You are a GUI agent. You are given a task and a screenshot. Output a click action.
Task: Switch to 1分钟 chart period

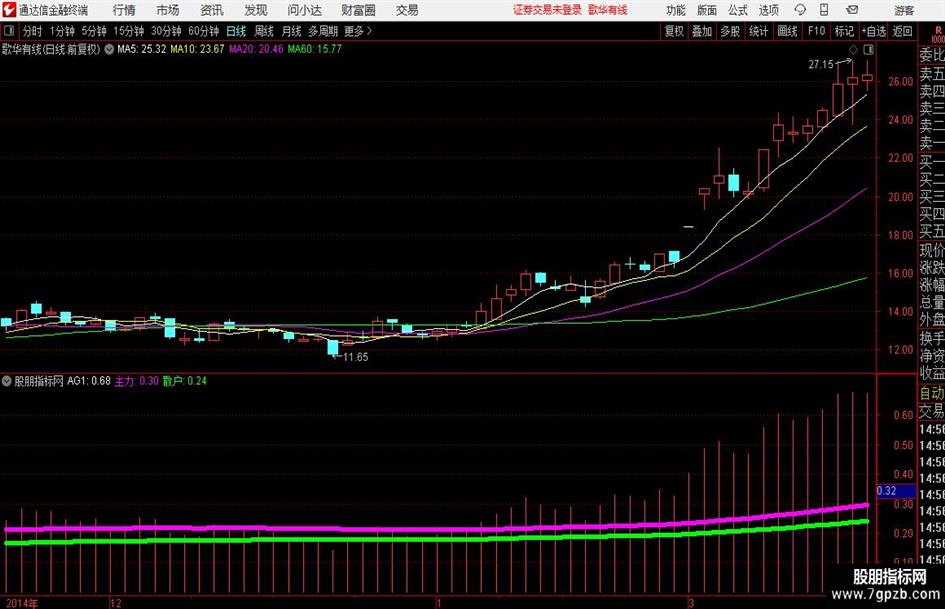click(x=62, y=31)
